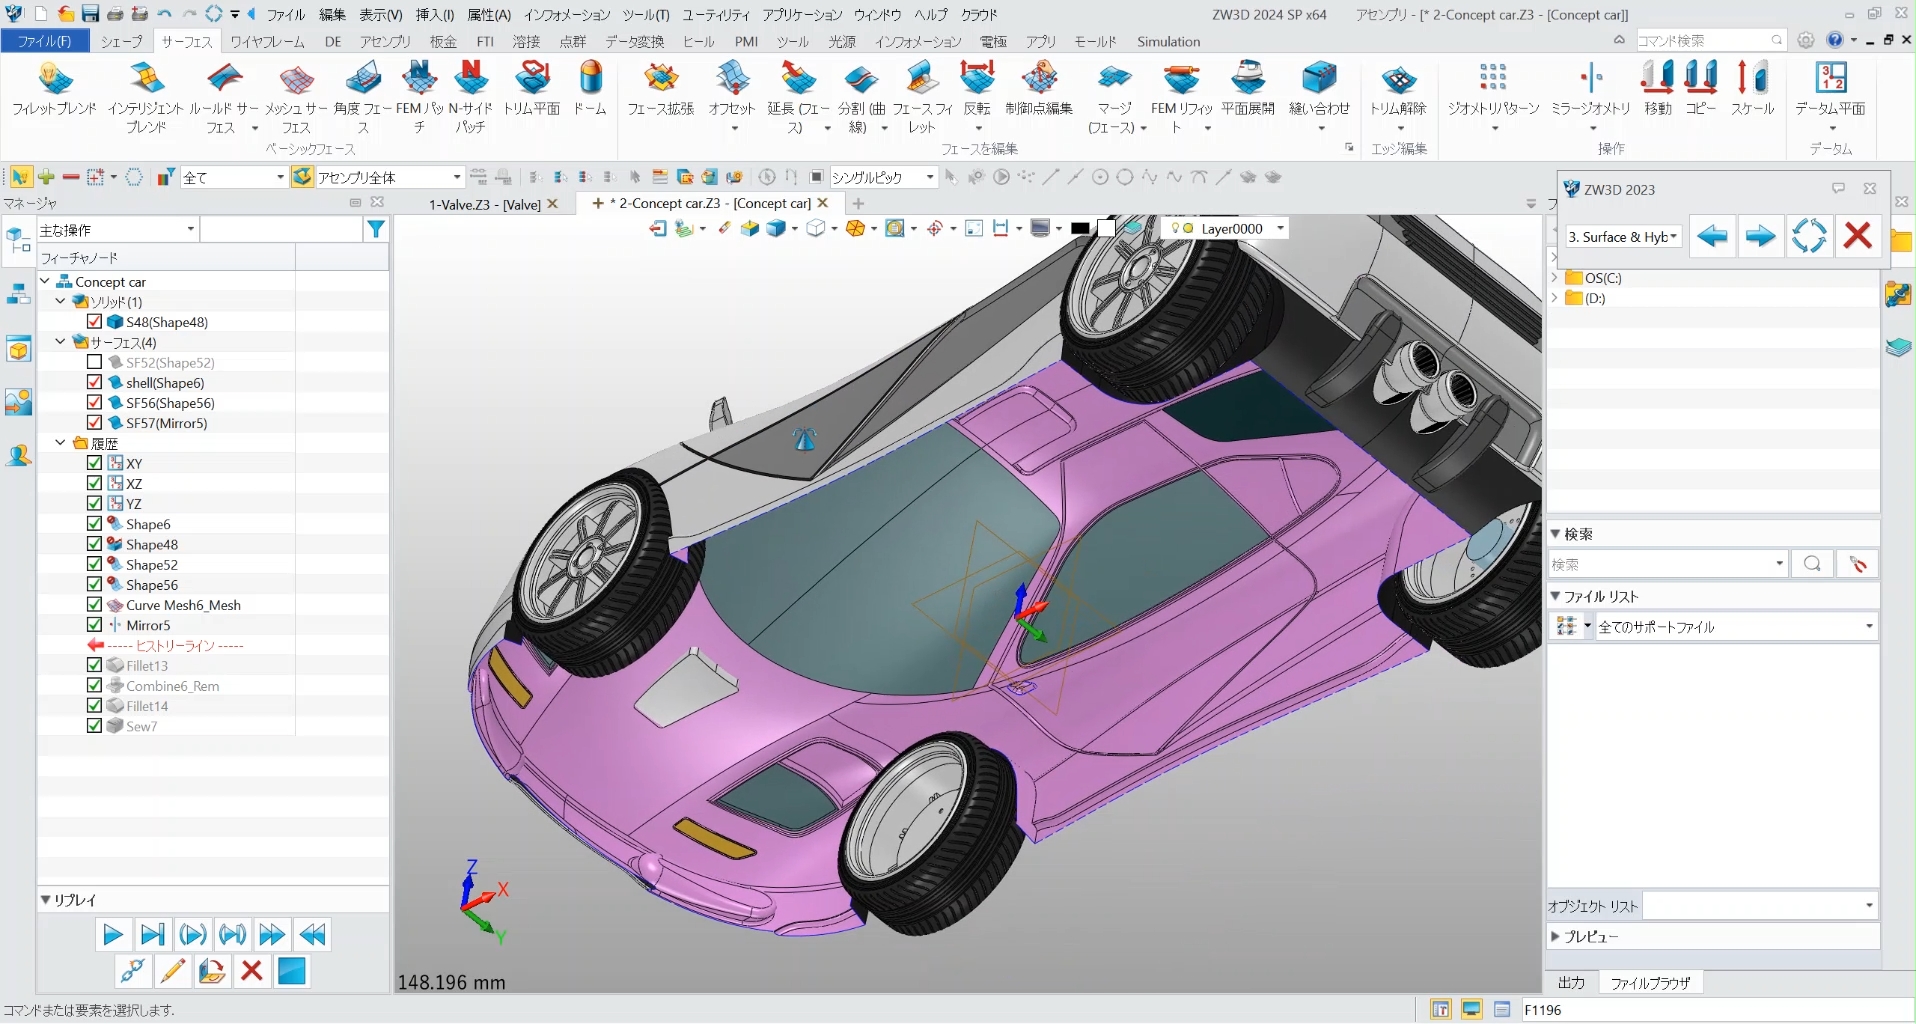Open the ヘルプ menu
This screenshot has width=1916, height=1024.
pos(930,14)
